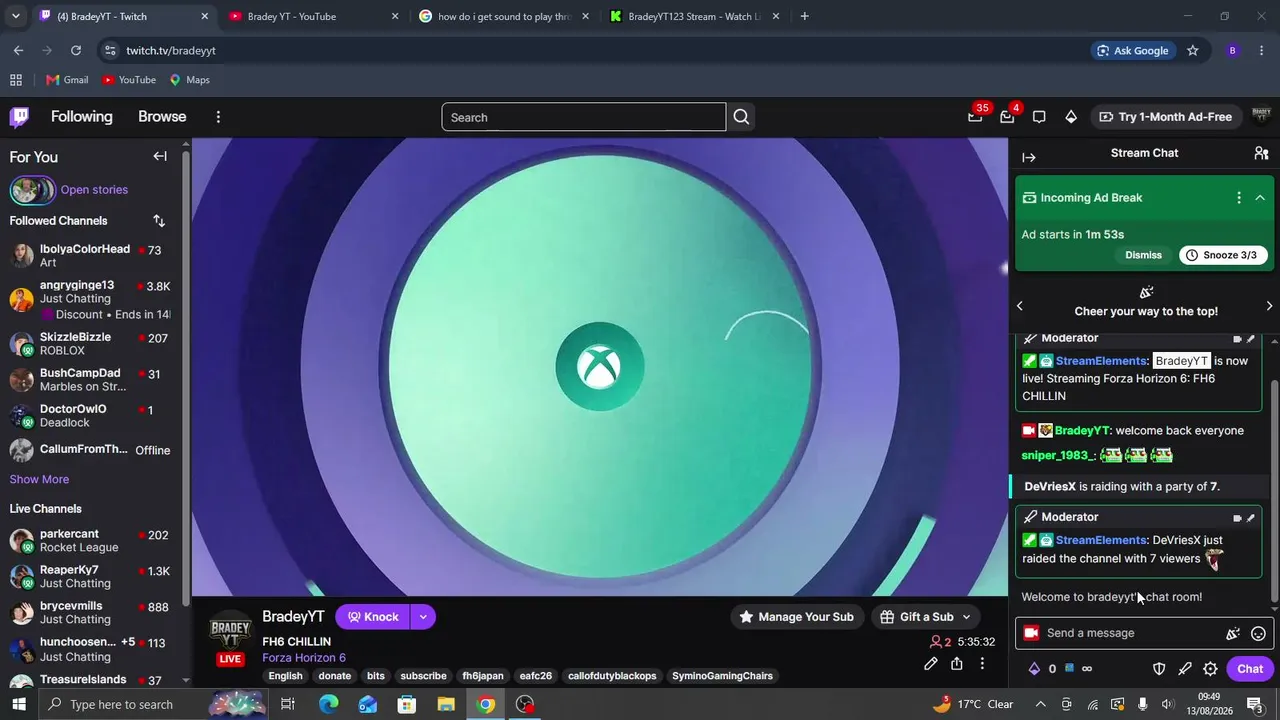Send message with Chat button
Image resolution: width=1280 pixels, height=720 pixels.
pos(1250,669)
